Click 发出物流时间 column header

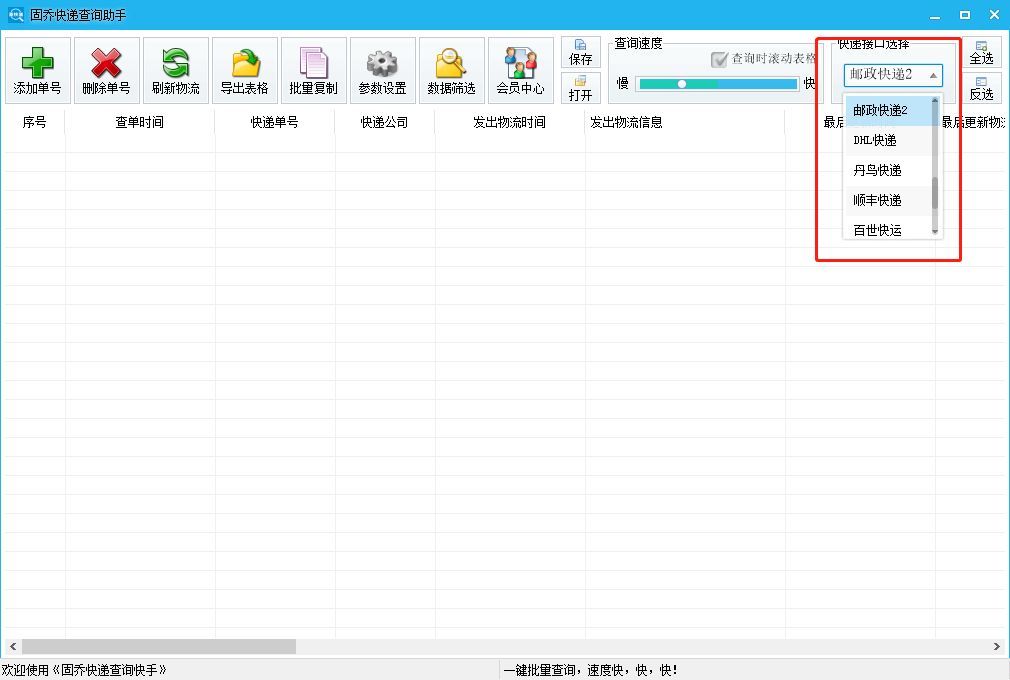pyautogui.click(x=510, y=122)
